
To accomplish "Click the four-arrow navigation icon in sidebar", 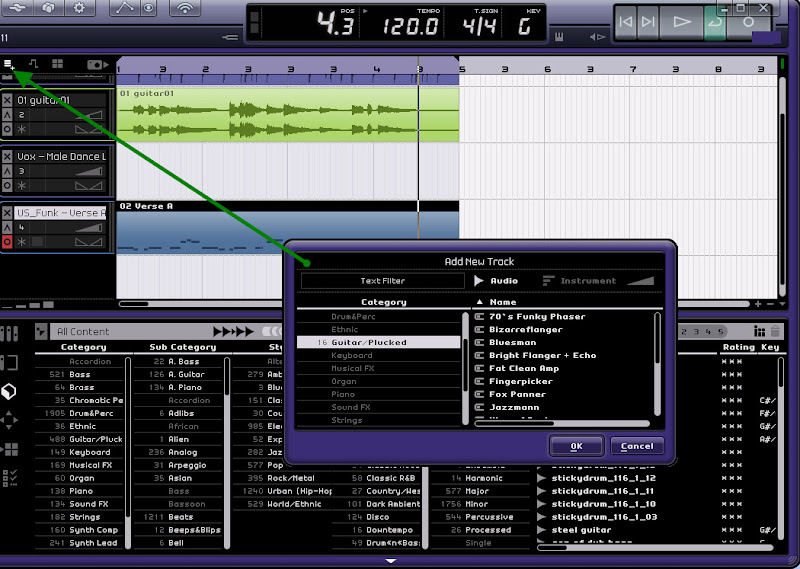I will tap(9, 420).
